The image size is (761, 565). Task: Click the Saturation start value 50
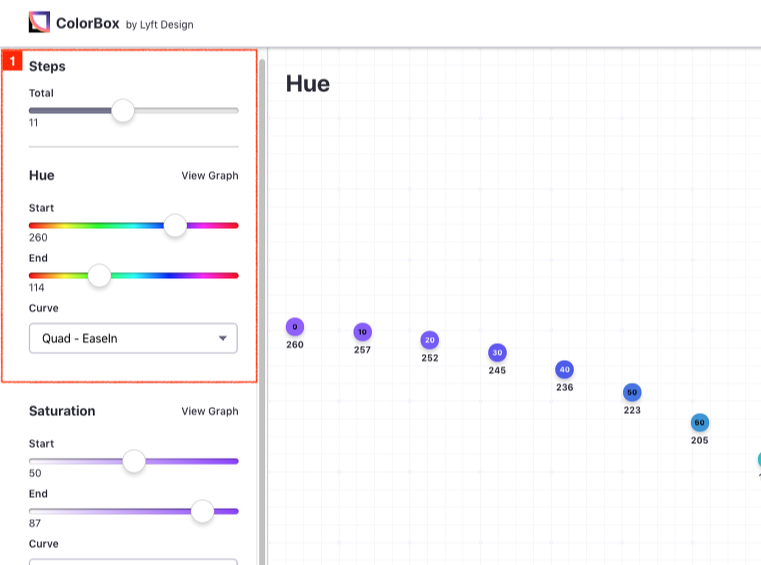(x=35, y=473)
